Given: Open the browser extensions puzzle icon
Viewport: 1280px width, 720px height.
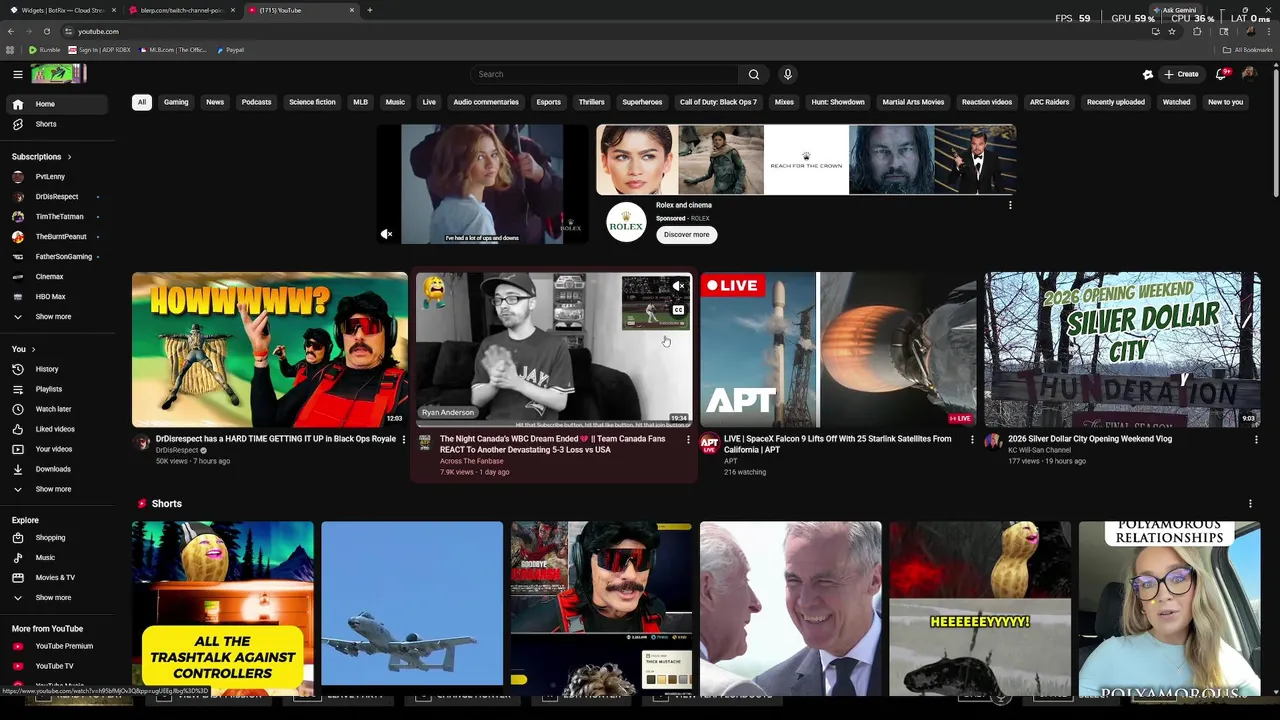Looking at the screenshot, I should coord(1197,31).
